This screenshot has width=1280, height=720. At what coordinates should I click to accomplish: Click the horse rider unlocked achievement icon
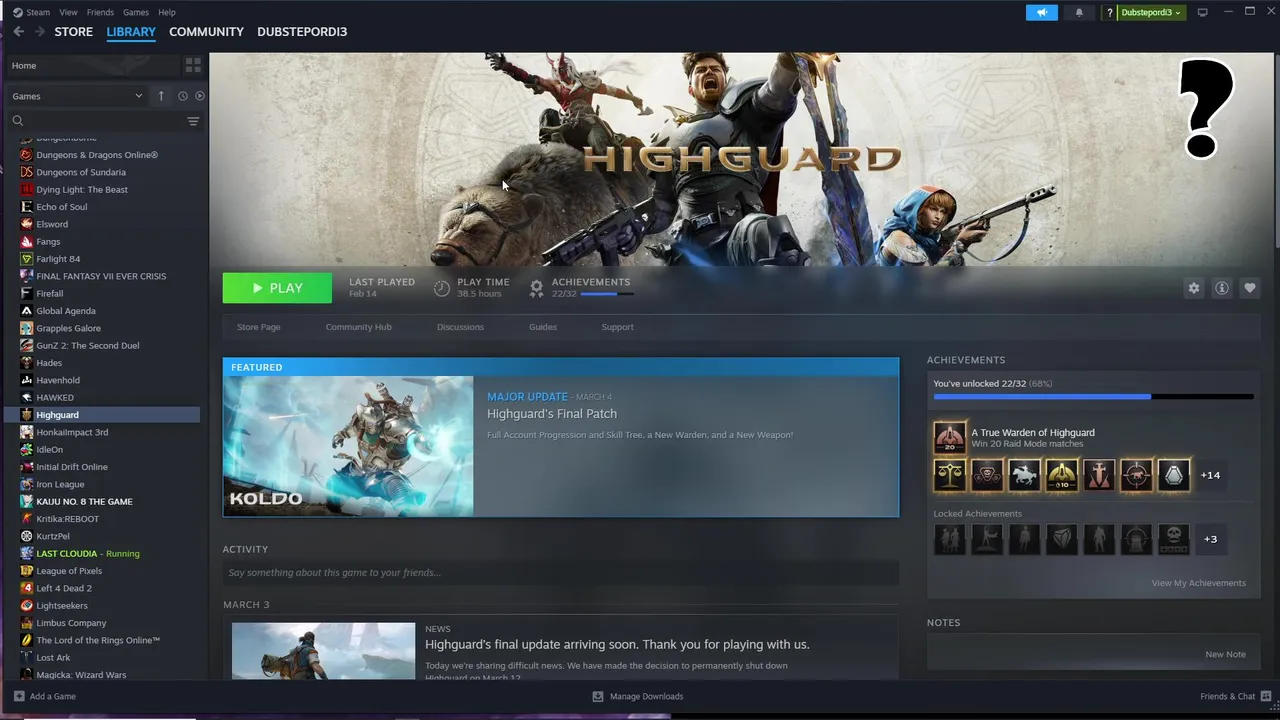click(x=1024, y=475)
